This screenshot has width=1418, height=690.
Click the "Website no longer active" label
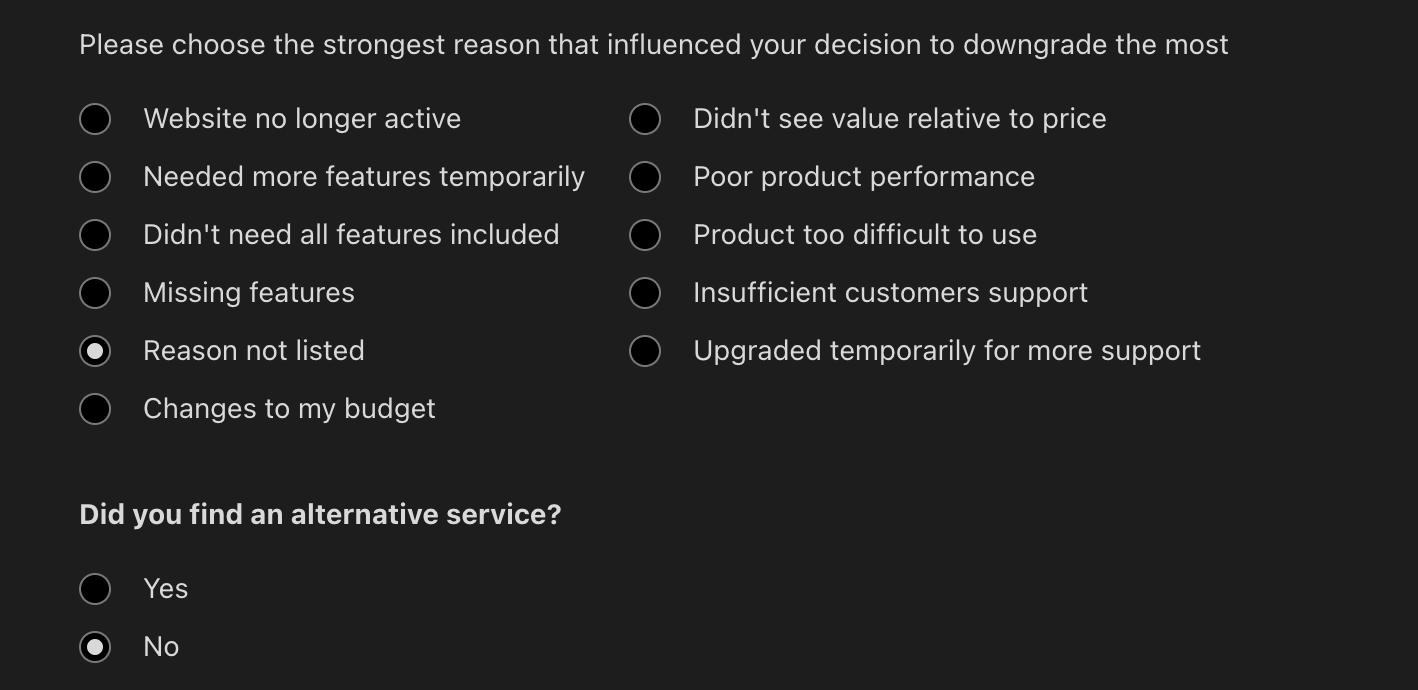pyautogui.click(x=302, y=118)
